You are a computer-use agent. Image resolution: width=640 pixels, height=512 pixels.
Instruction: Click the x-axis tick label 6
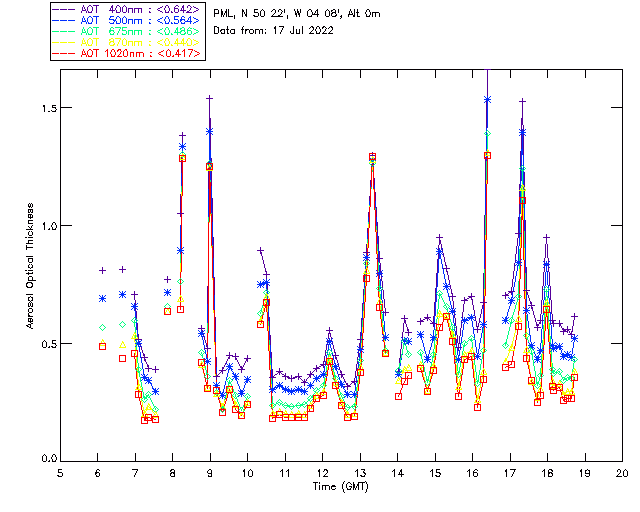coord(98,473)
